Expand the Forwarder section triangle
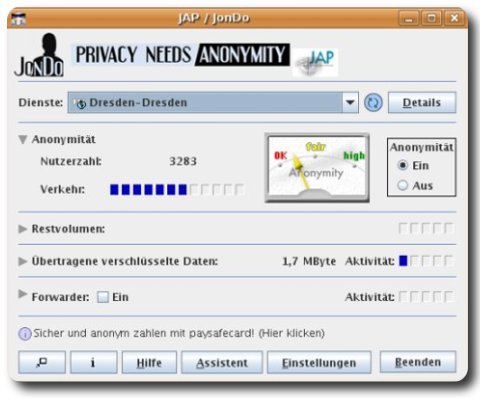Screen dimensions: 480x398 tap(23, 294)
